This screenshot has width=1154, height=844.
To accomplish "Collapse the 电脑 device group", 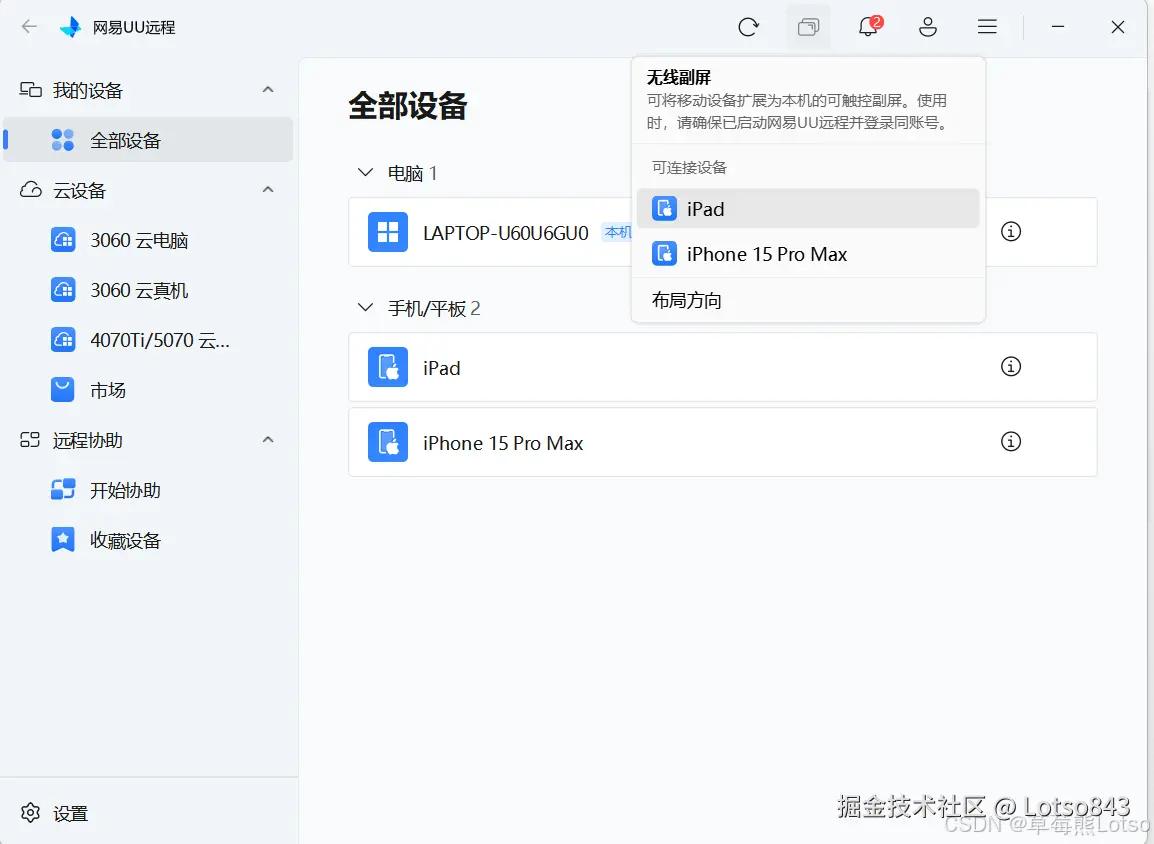I will (x=365, y=172).
